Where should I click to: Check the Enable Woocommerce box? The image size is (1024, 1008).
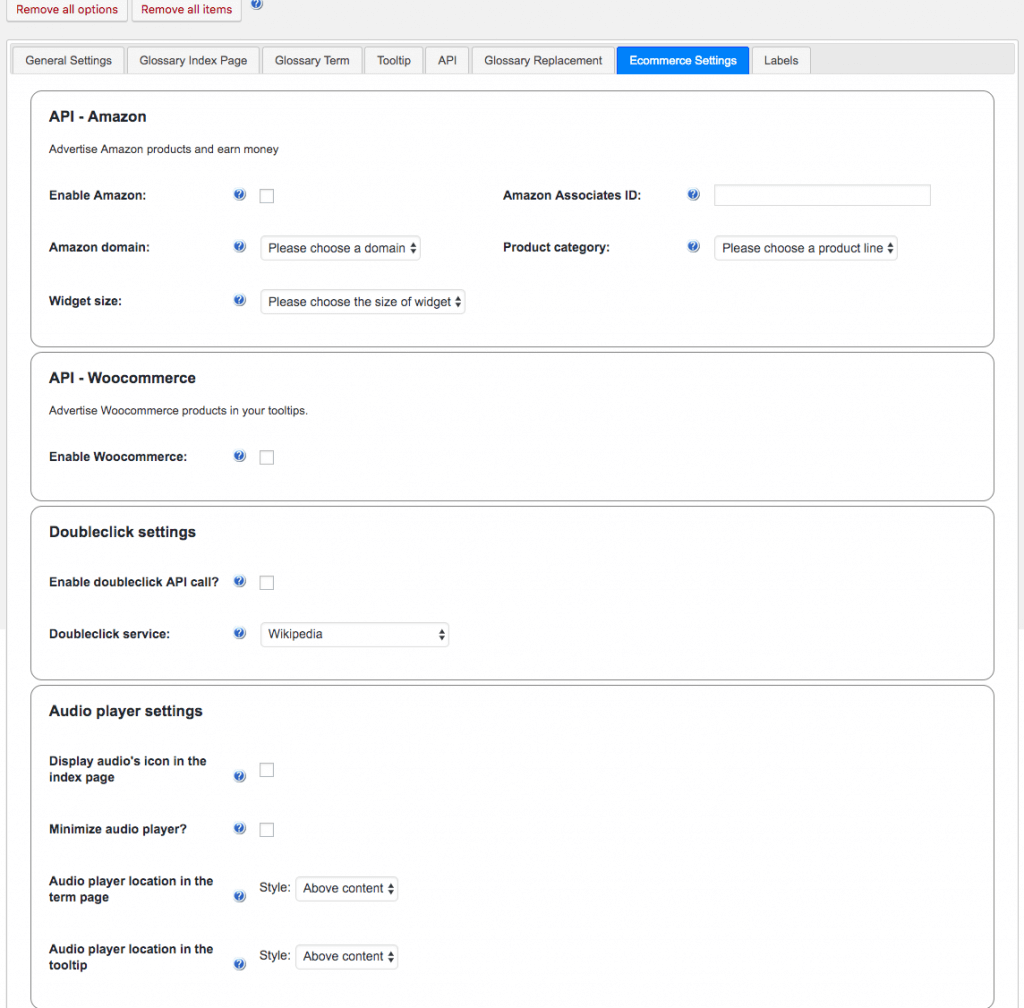[266, 457]
